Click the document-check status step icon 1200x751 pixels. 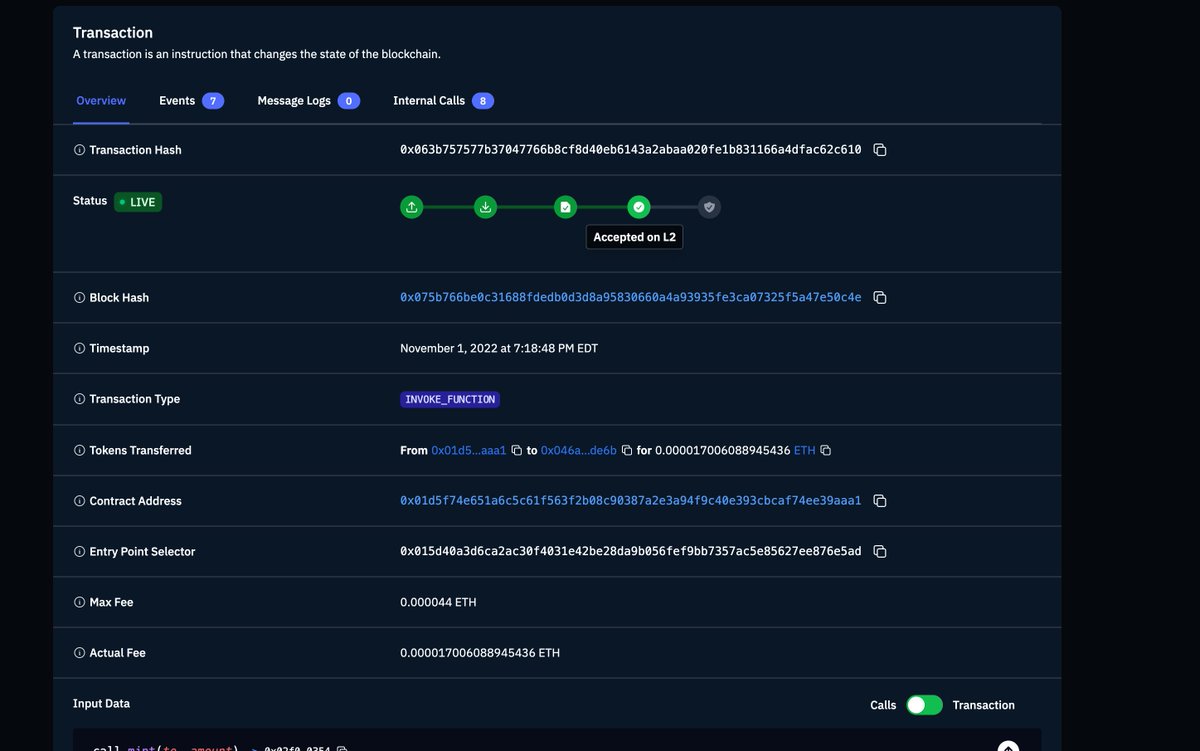pyautogui.click(x=566, y=207)
